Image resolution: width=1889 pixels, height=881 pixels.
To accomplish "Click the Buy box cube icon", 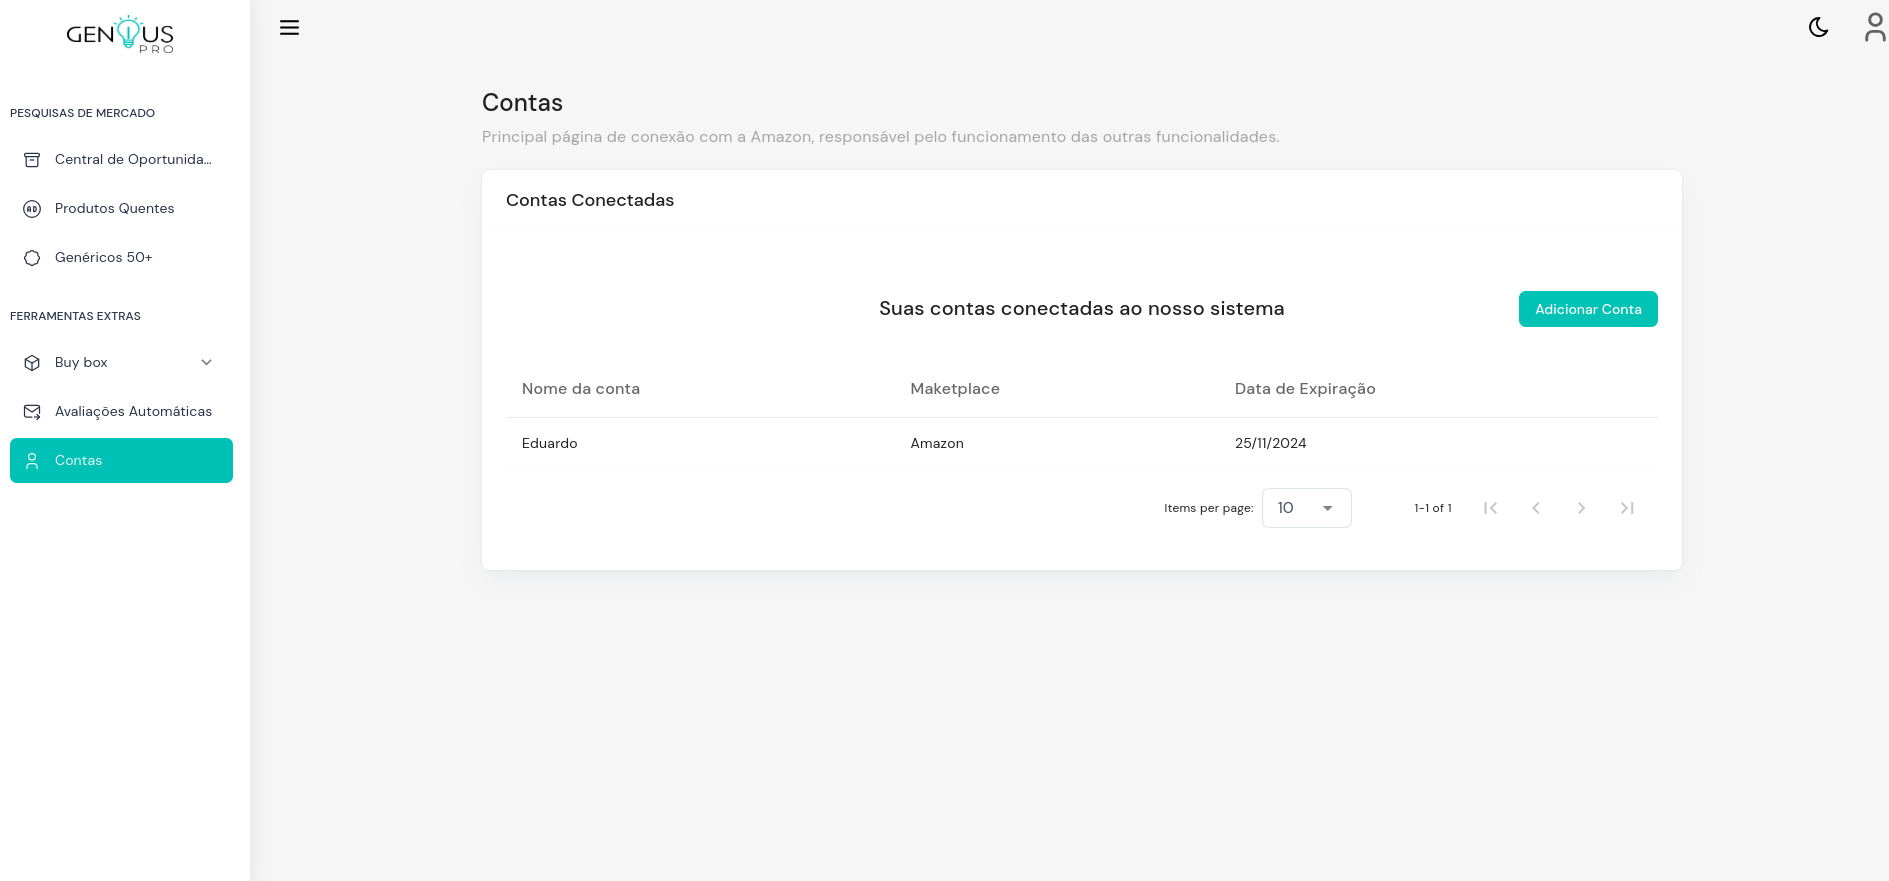I will tap(32, 363).
